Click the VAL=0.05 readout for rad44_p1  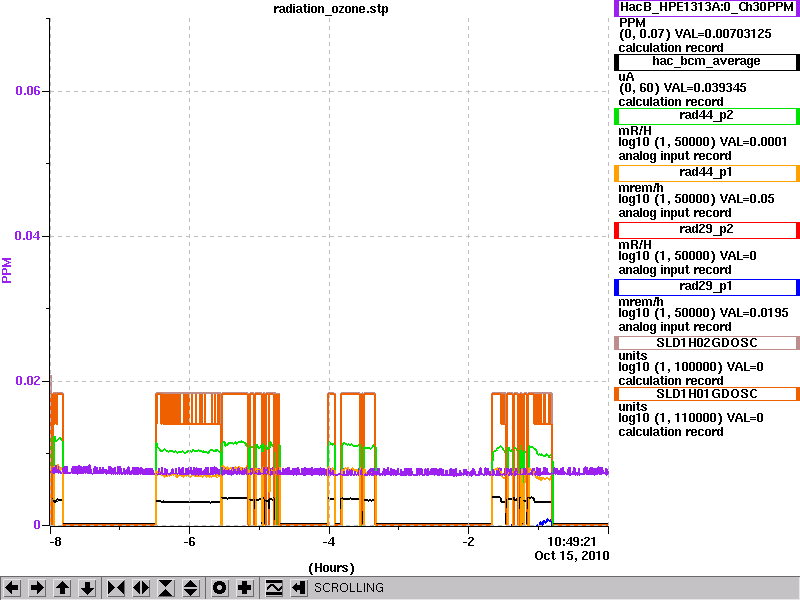[747, 199]
